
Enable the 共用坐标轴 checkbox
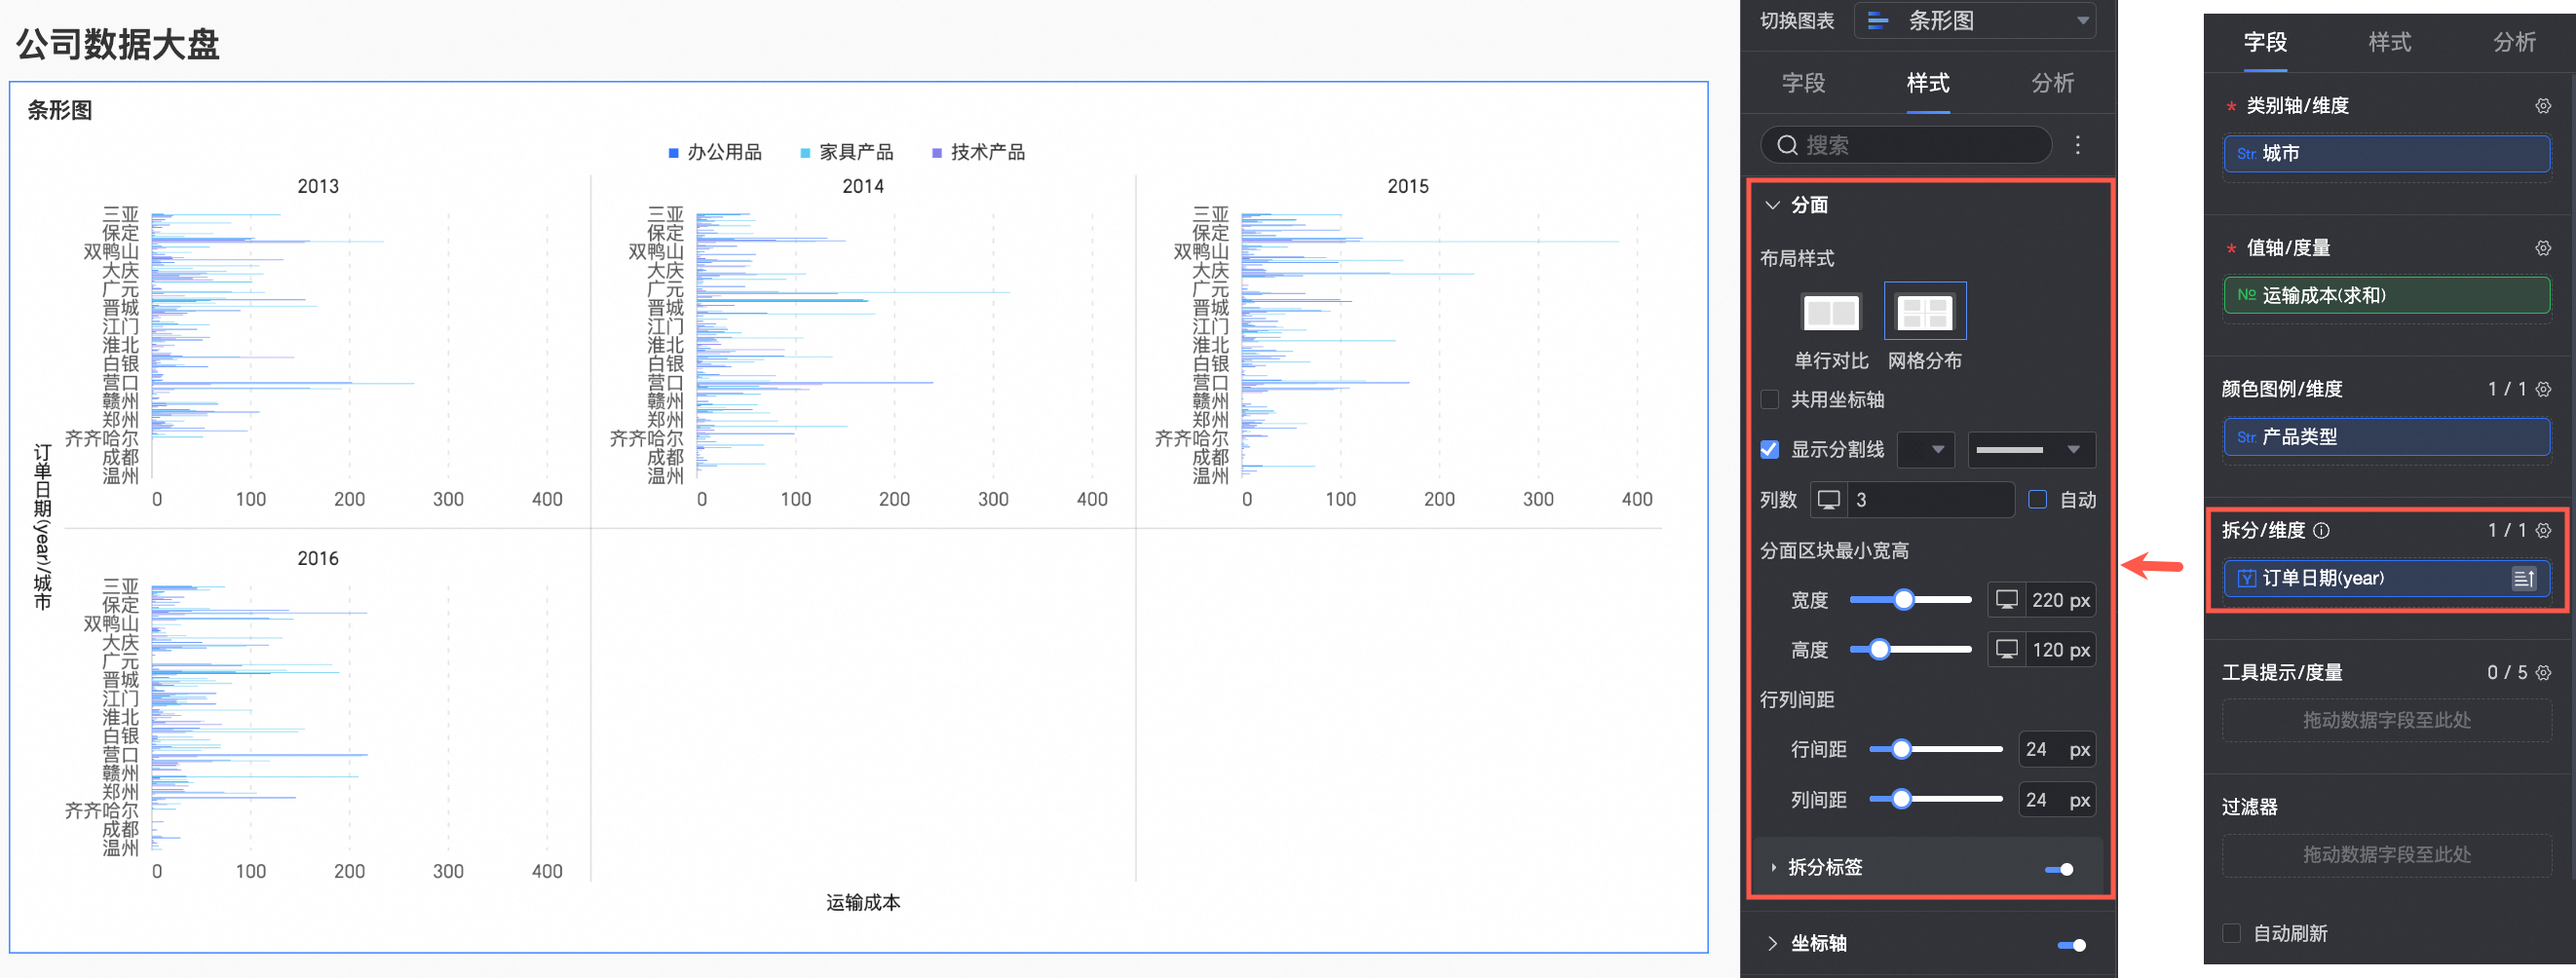1770,400
